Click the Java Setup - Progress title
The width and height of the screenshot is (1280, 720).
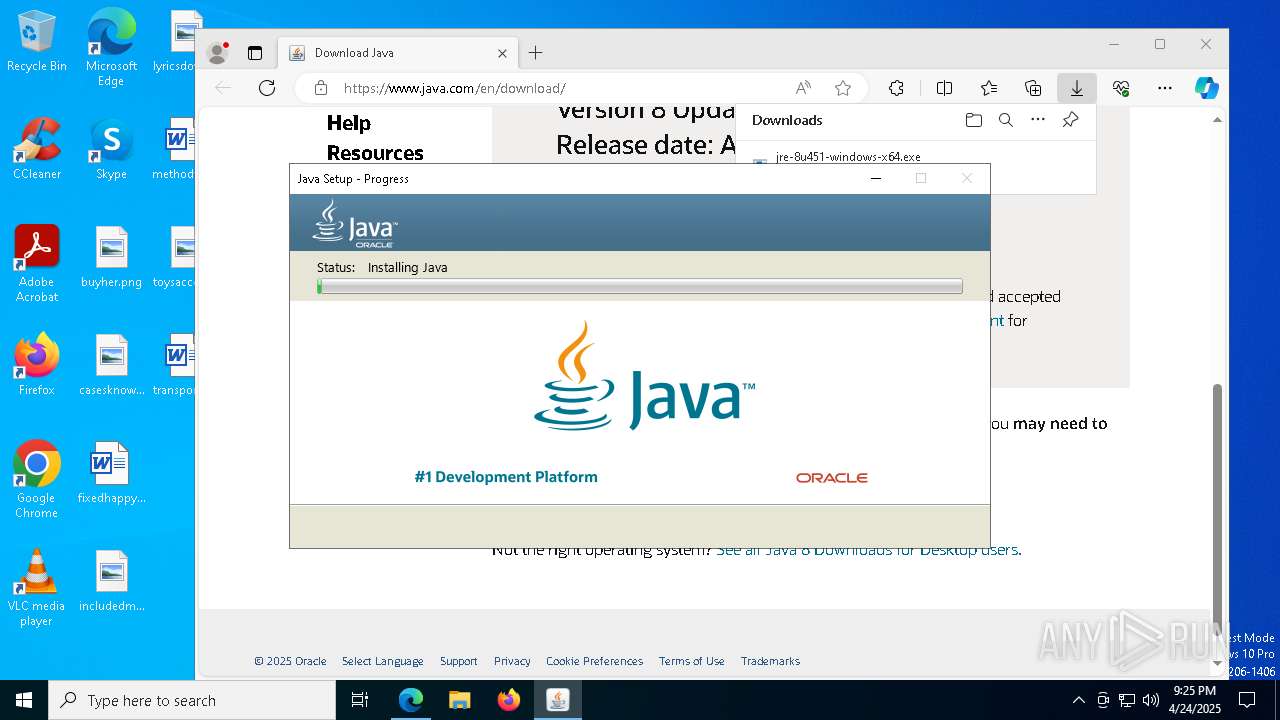353,179
